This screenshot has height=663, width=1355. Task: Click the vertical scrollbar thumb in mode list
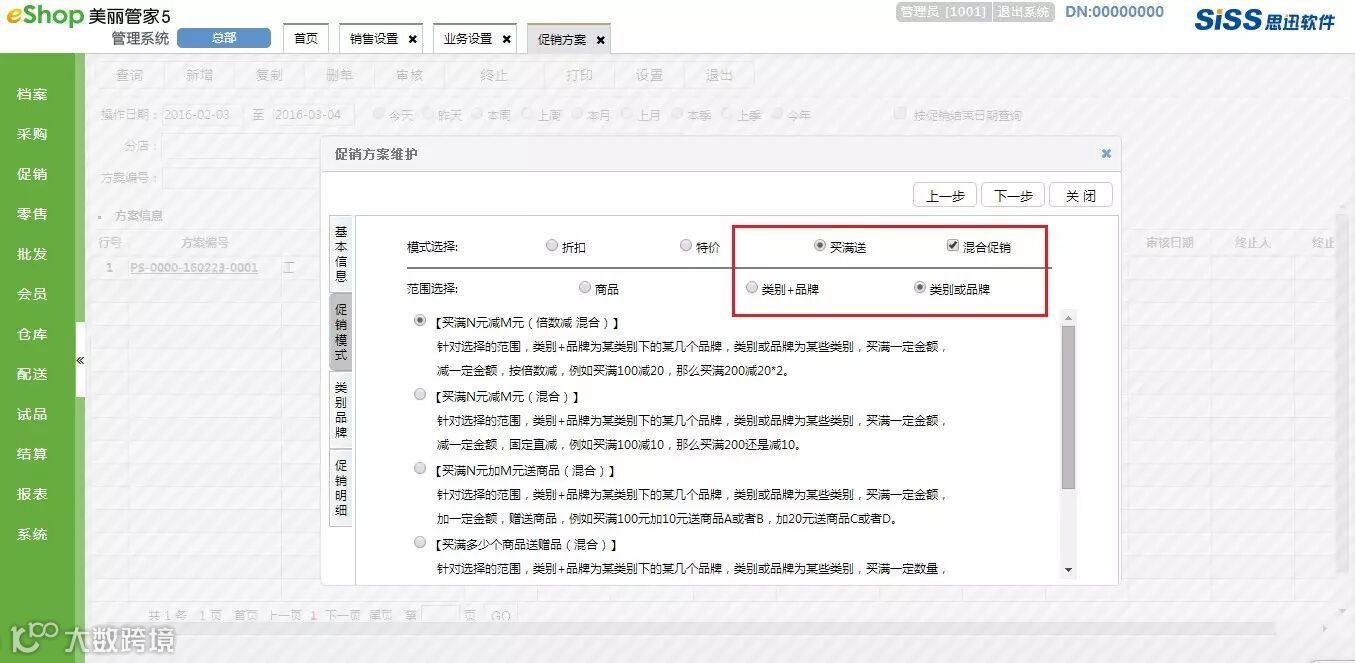coord(1068,407)
